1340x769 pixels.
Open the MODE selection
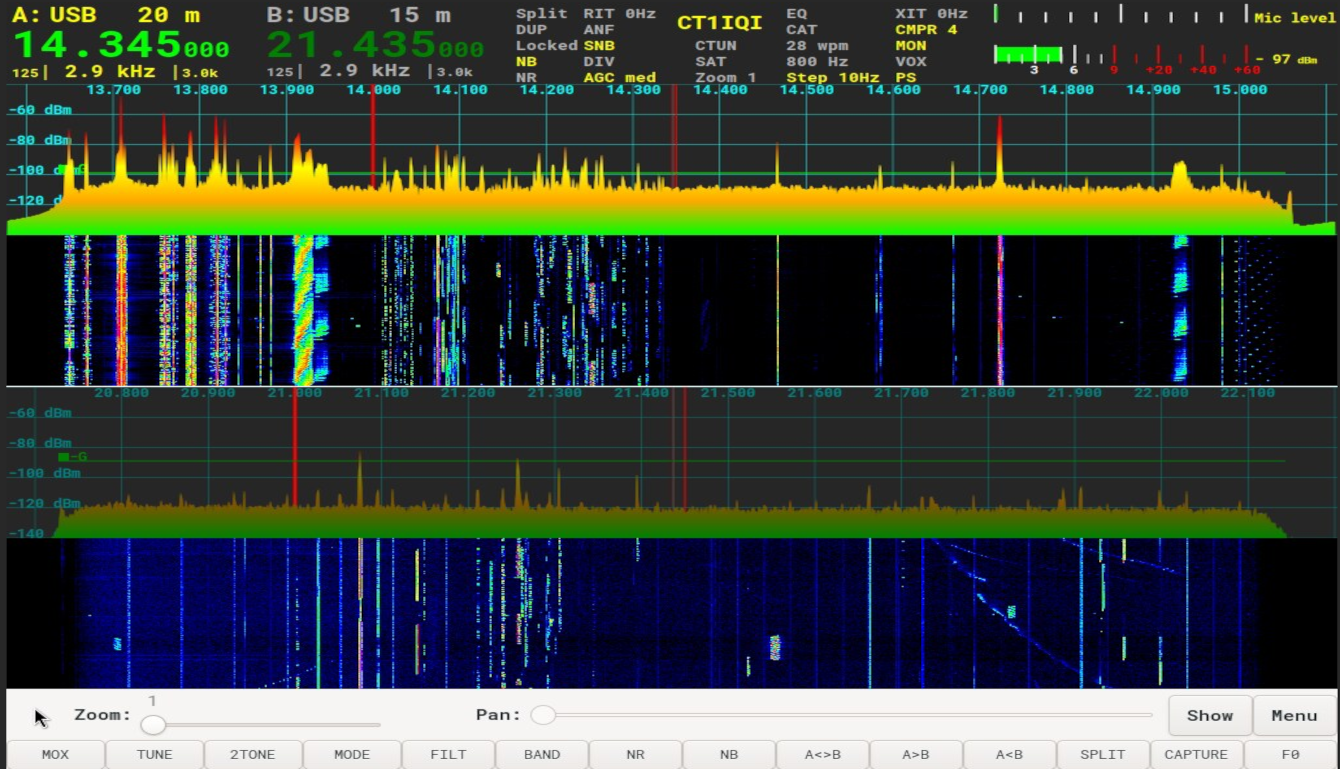point(351,754)
